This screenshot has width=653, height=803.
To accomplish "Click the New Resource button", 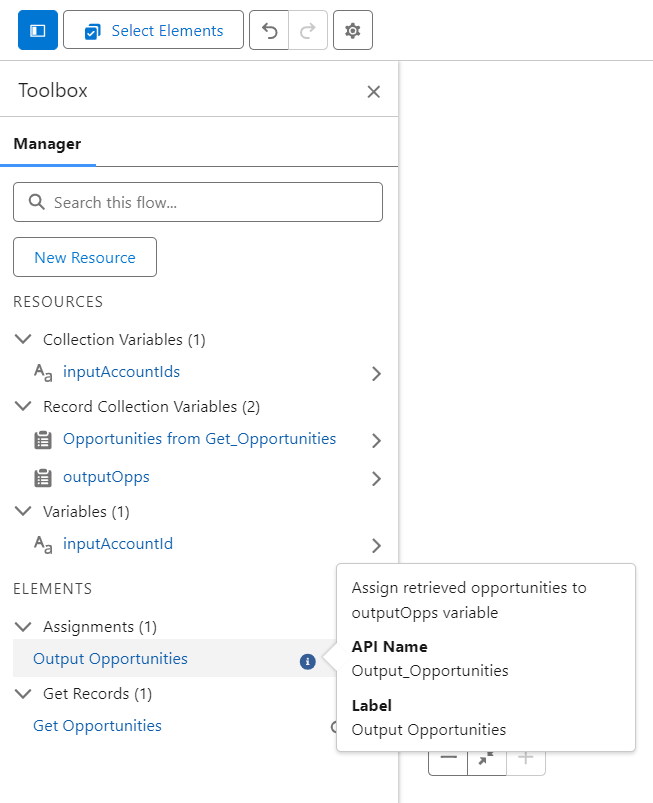I will pos(85,257).
